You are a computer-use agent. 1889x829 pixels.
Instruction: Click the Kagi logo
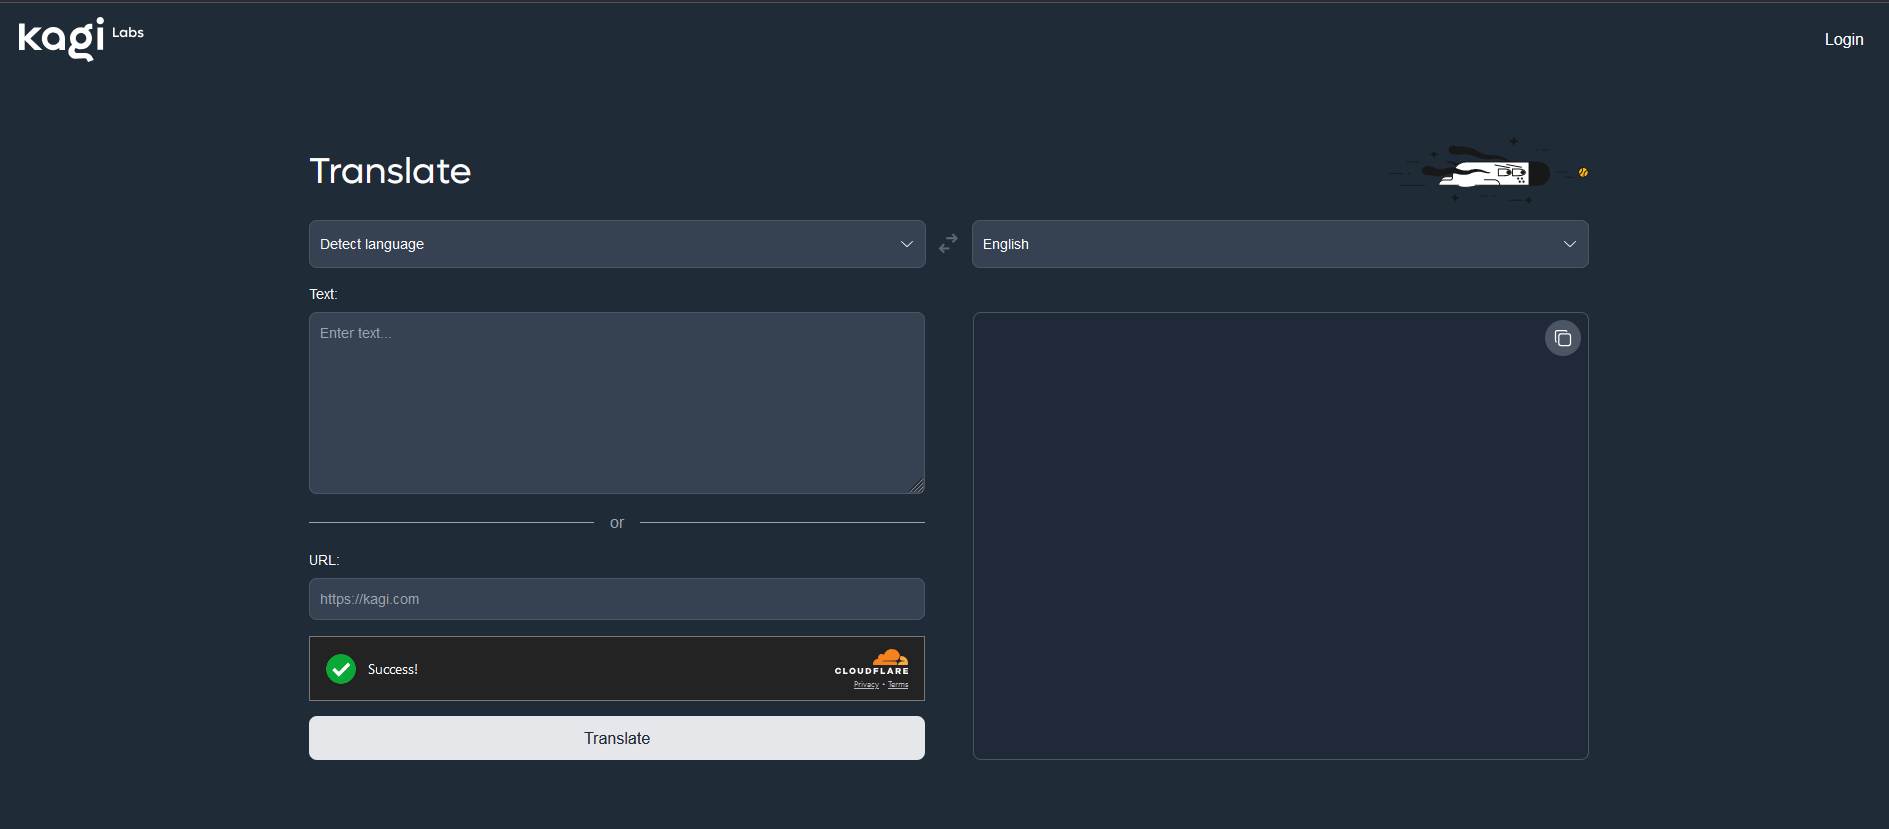[61, 39]
